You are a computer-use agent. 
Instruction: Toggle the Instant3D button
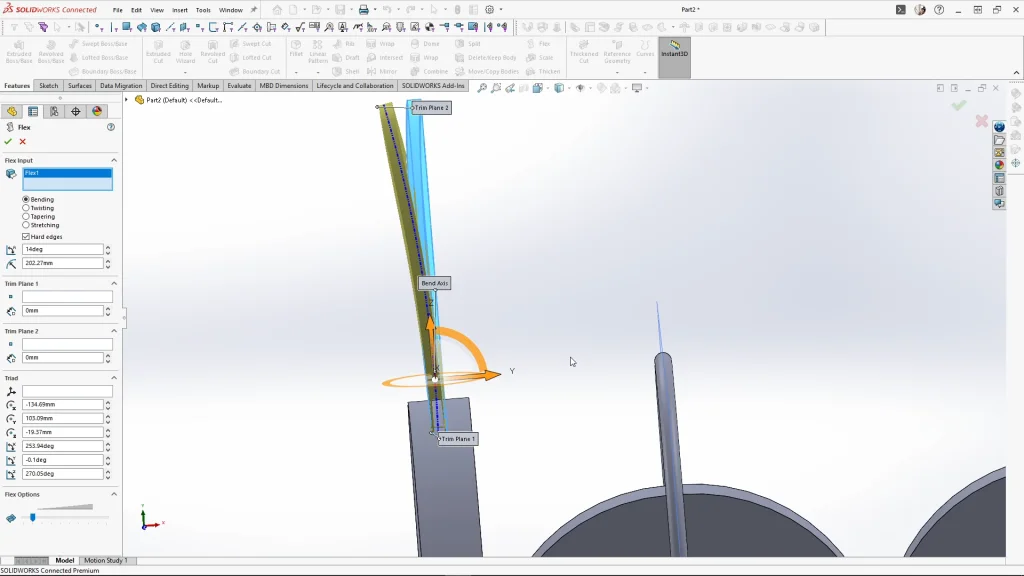tap(674, 50)
